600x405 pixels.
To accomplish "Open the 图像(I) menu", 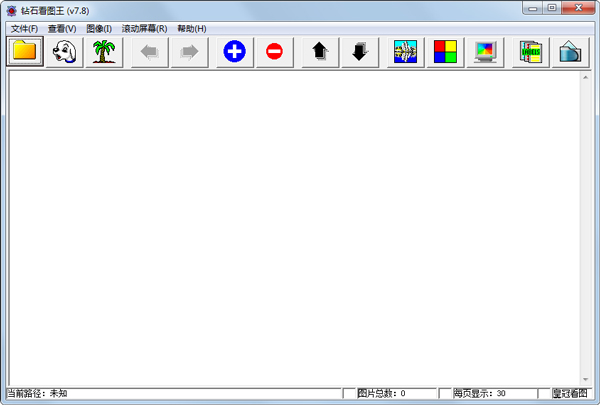I will point(99,28).
